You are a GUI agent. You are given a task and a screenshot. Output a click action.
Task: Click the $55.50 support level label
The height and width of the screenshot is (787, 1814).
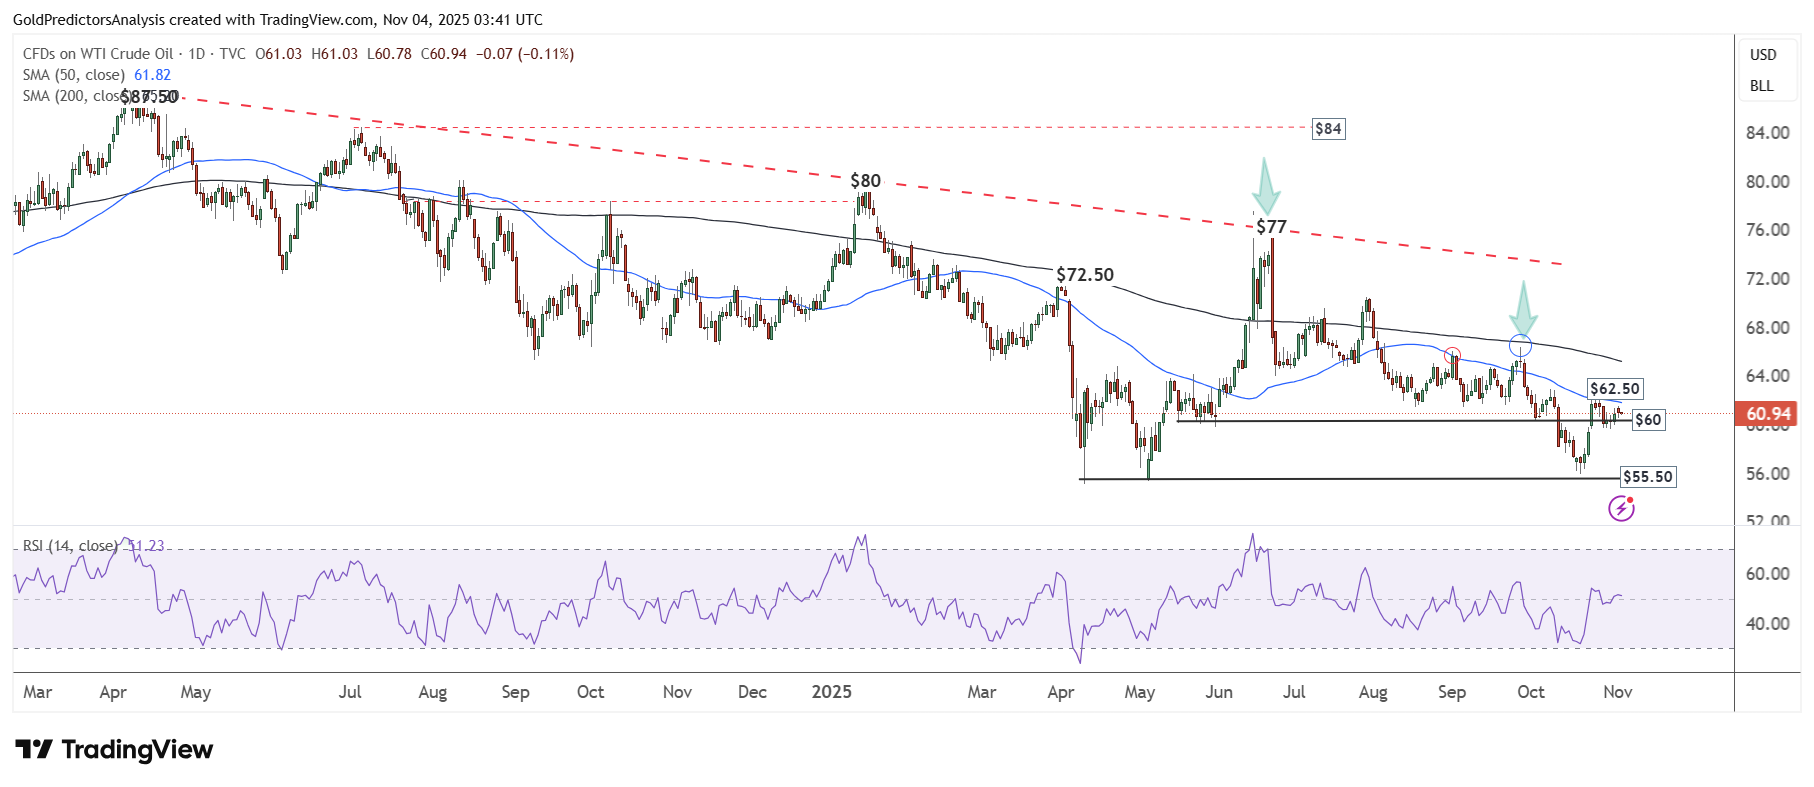(1647, 477)
